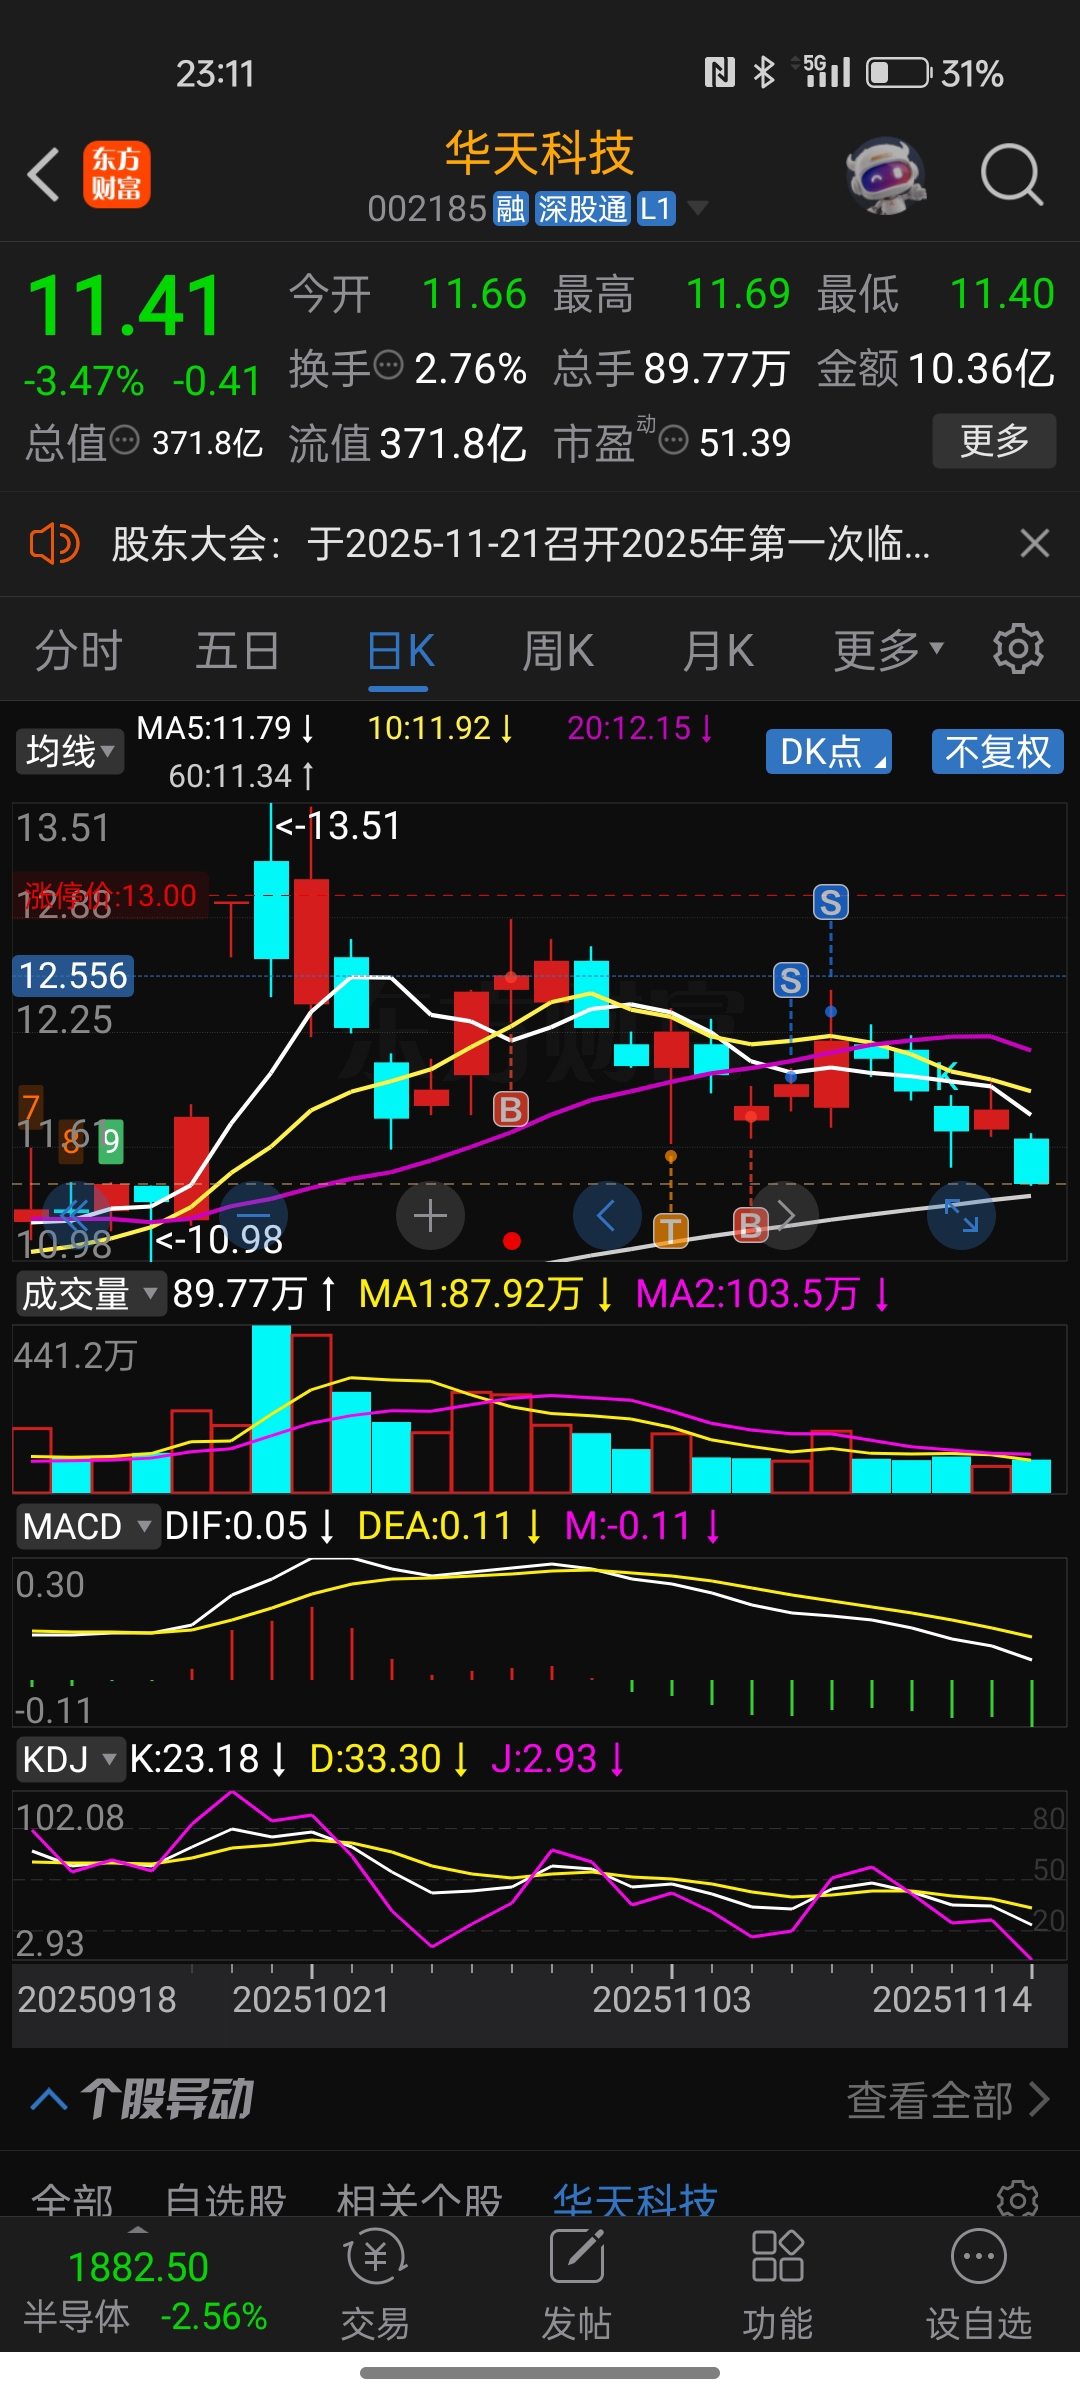Zoom out chart with minus button

tap(254, 1216)
